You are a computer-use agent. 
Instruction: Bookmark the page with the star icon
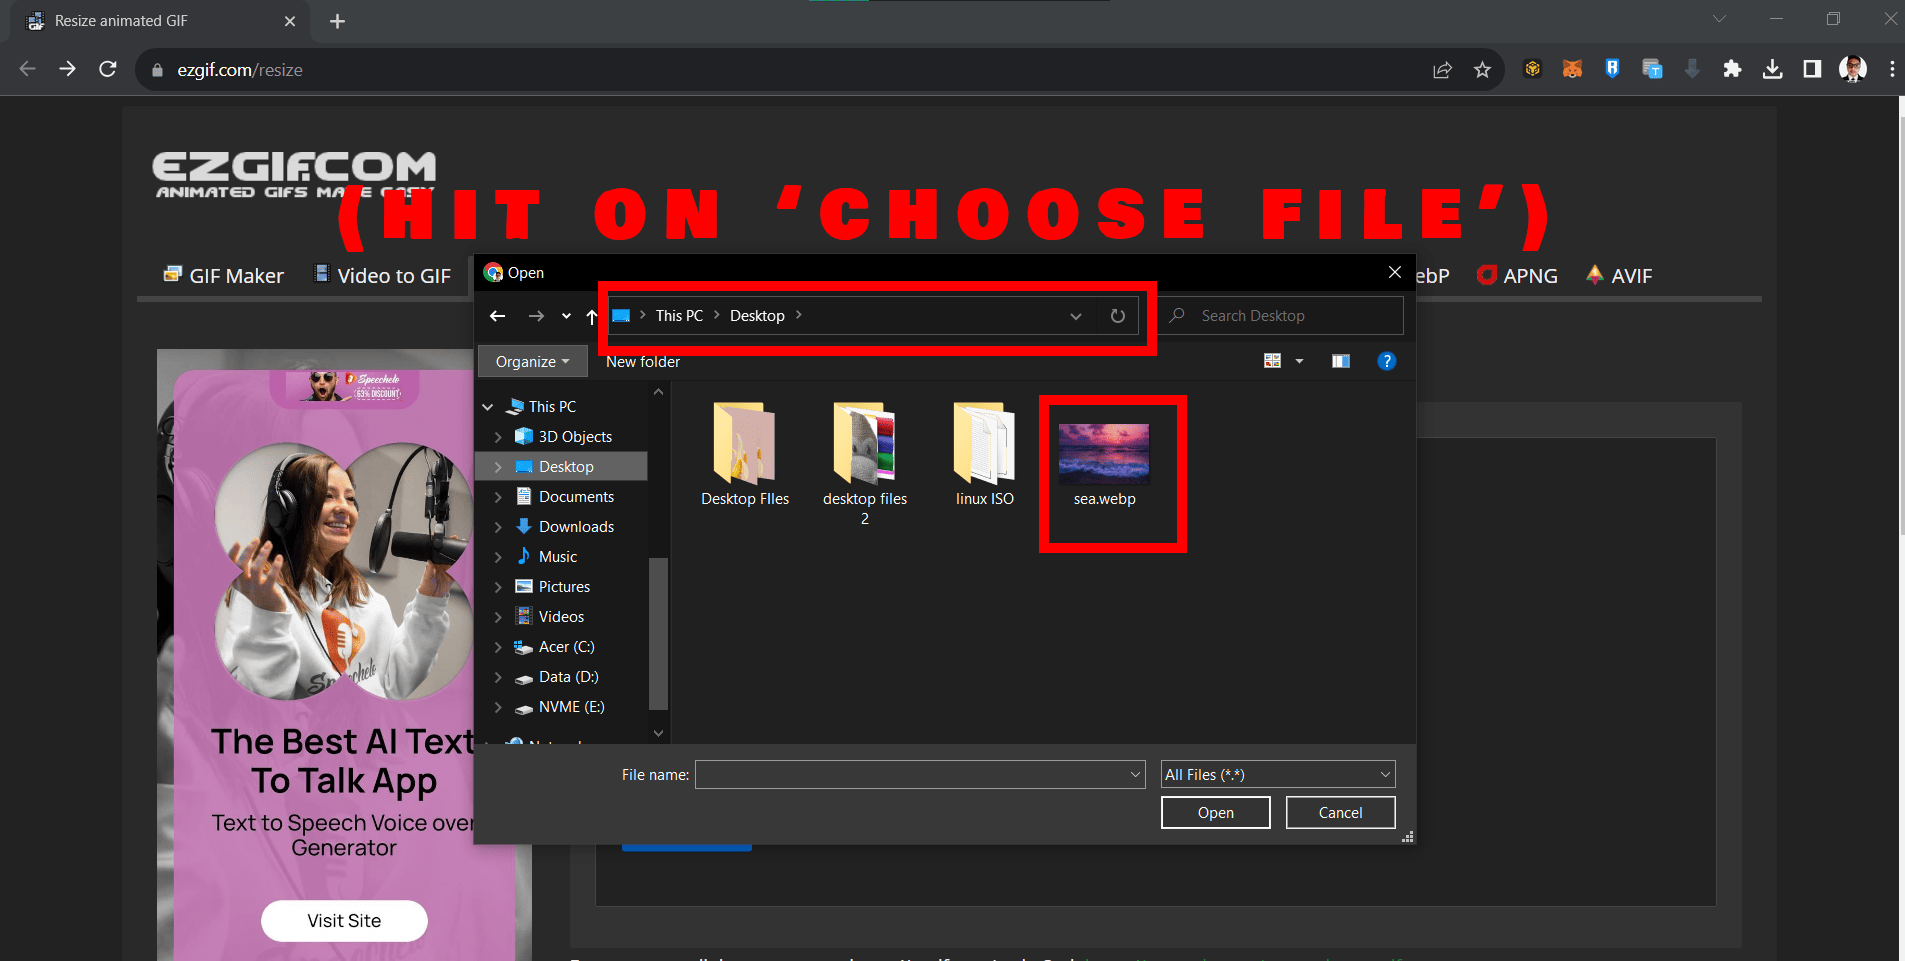tap(1483, 69)
